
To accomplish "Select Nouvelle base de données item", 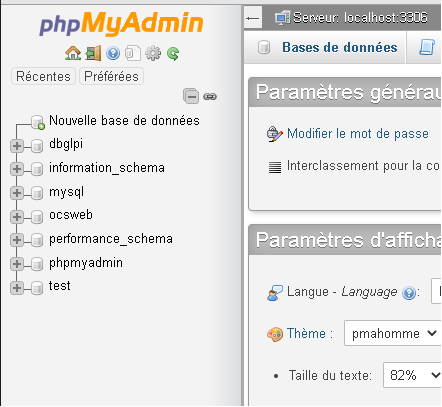I will pos(124,121).
